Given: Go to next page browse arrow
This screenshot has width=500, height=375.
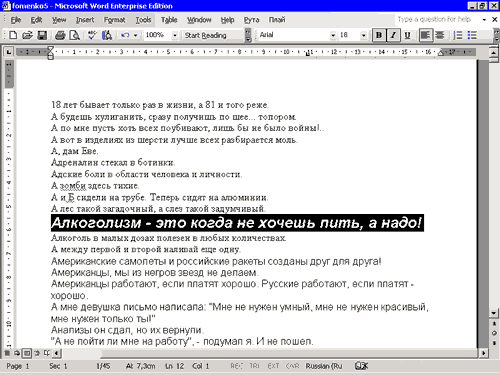Looking at the screenshot, I should click(494, 343).
